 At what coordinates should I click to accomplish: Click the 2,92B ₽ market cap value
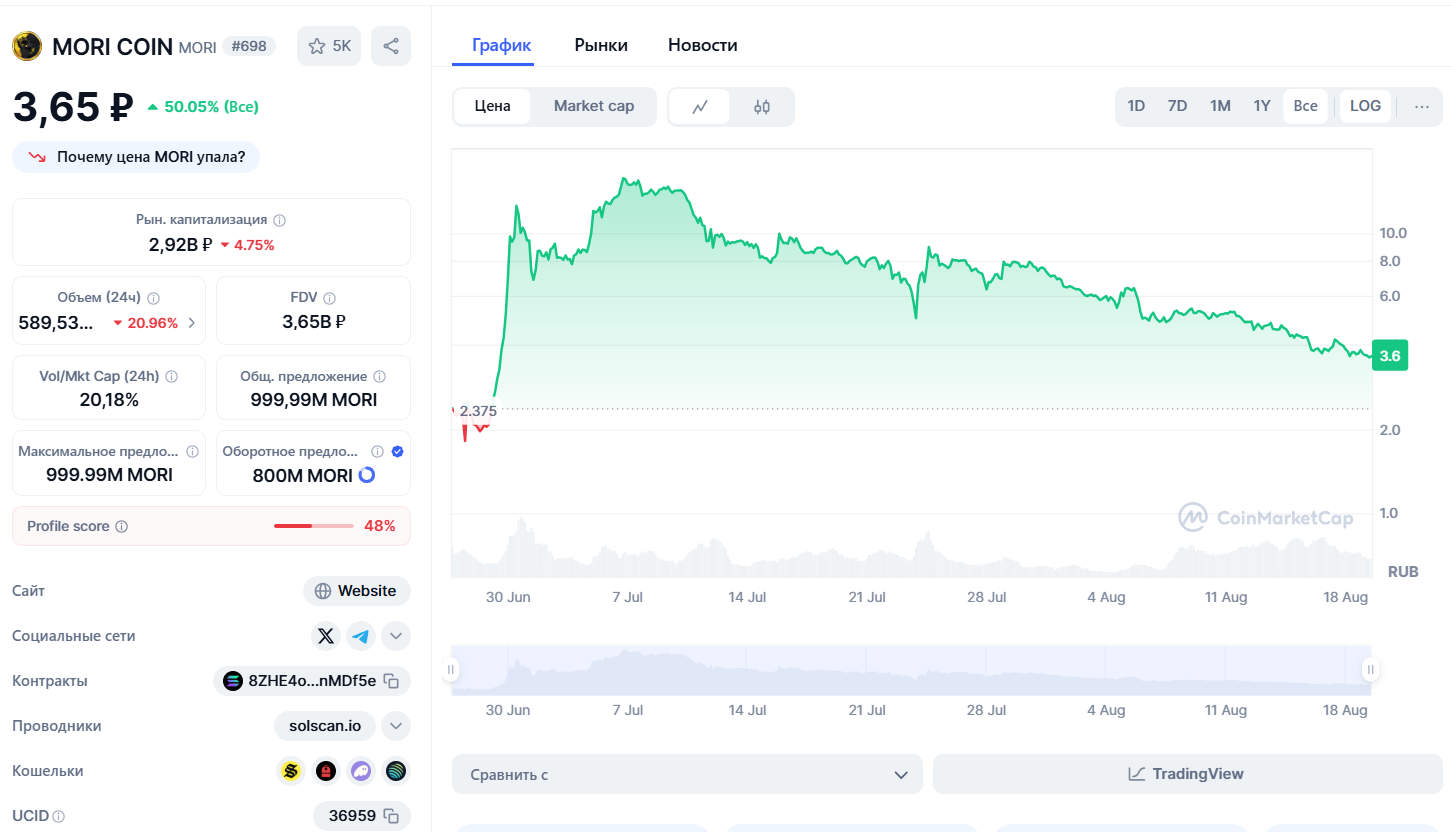pos(180,244)
